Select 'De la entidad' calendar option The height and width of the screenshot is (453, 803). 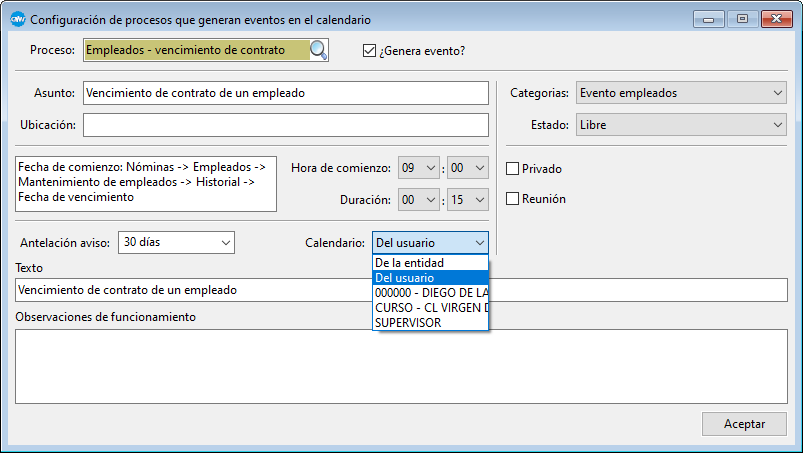click(x=410, y=263)
